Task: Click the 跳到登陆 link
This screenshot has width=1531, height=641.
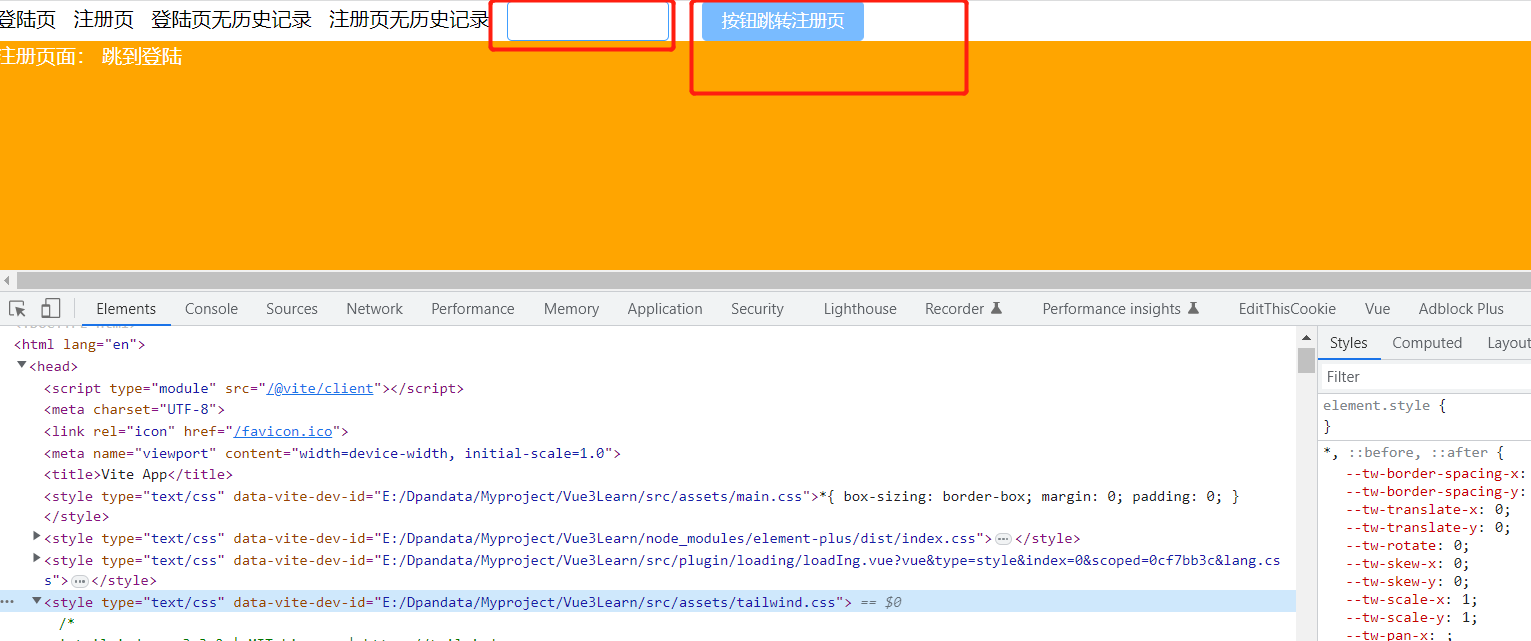Action: [x=142, y=56]
